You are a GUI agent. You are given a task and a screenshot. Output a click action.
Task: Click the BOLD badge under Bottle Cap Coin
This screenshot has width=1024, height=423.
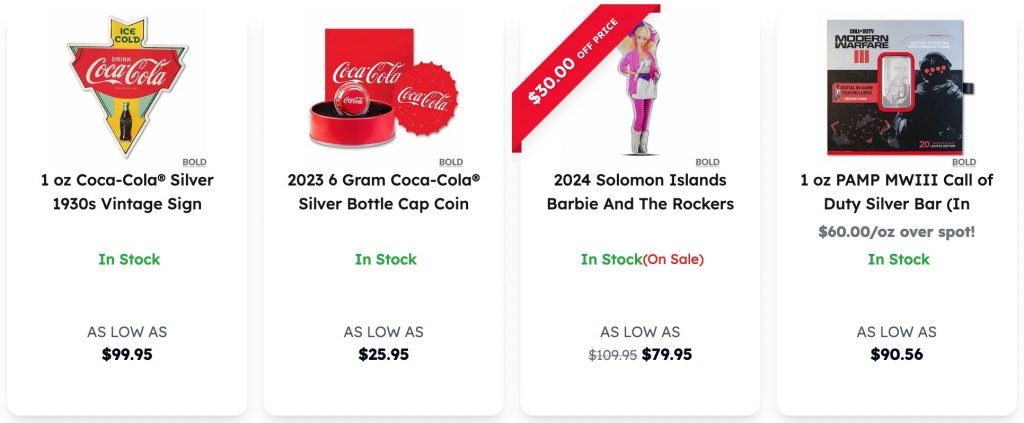[x=451, y=162]
